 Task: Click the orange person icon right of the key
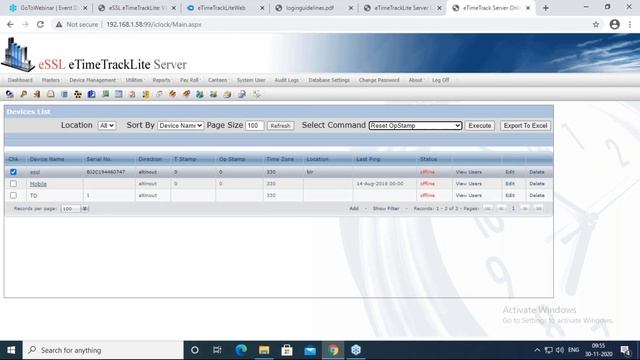click(37, 94)
